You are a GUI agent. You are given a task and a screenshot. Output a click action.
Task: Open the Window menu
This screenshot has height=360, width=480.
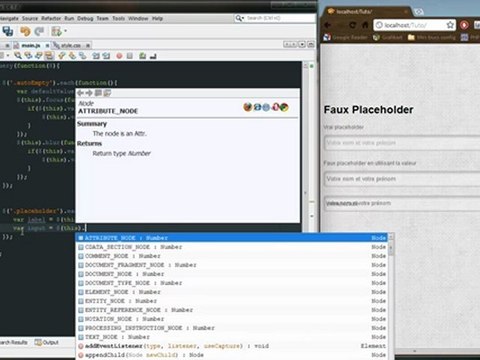[x=138, y=18]
